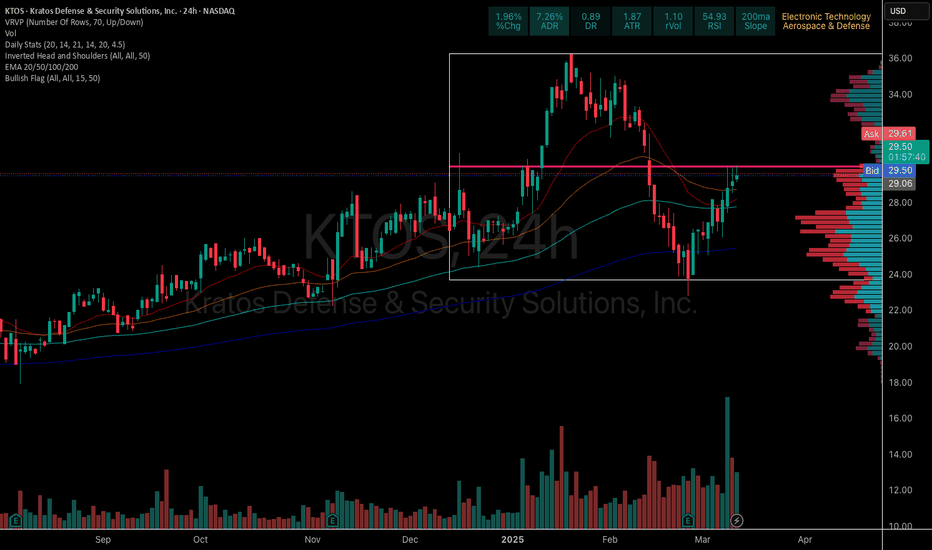Viewport: 932px width, 550px height.
Task: Click the green 29.50 last price countdown label
Action: [906, 152]
